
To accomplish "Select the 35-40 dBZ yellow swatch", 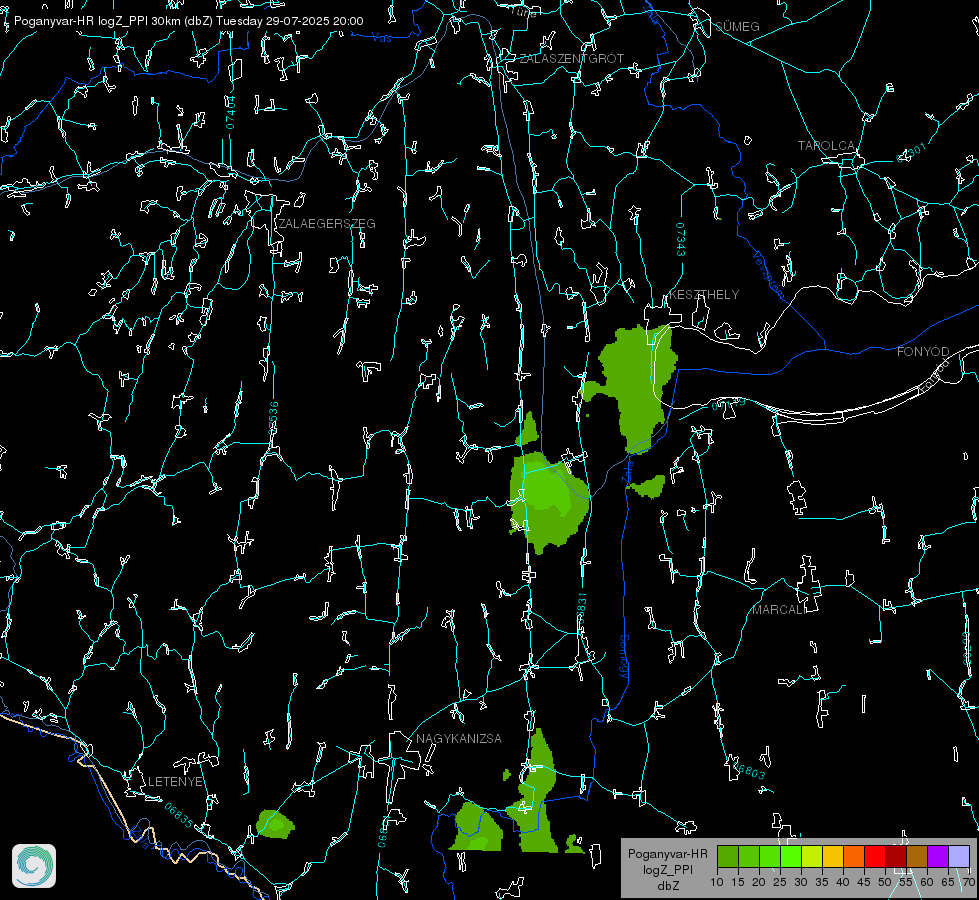I will [x=833, y=856].
